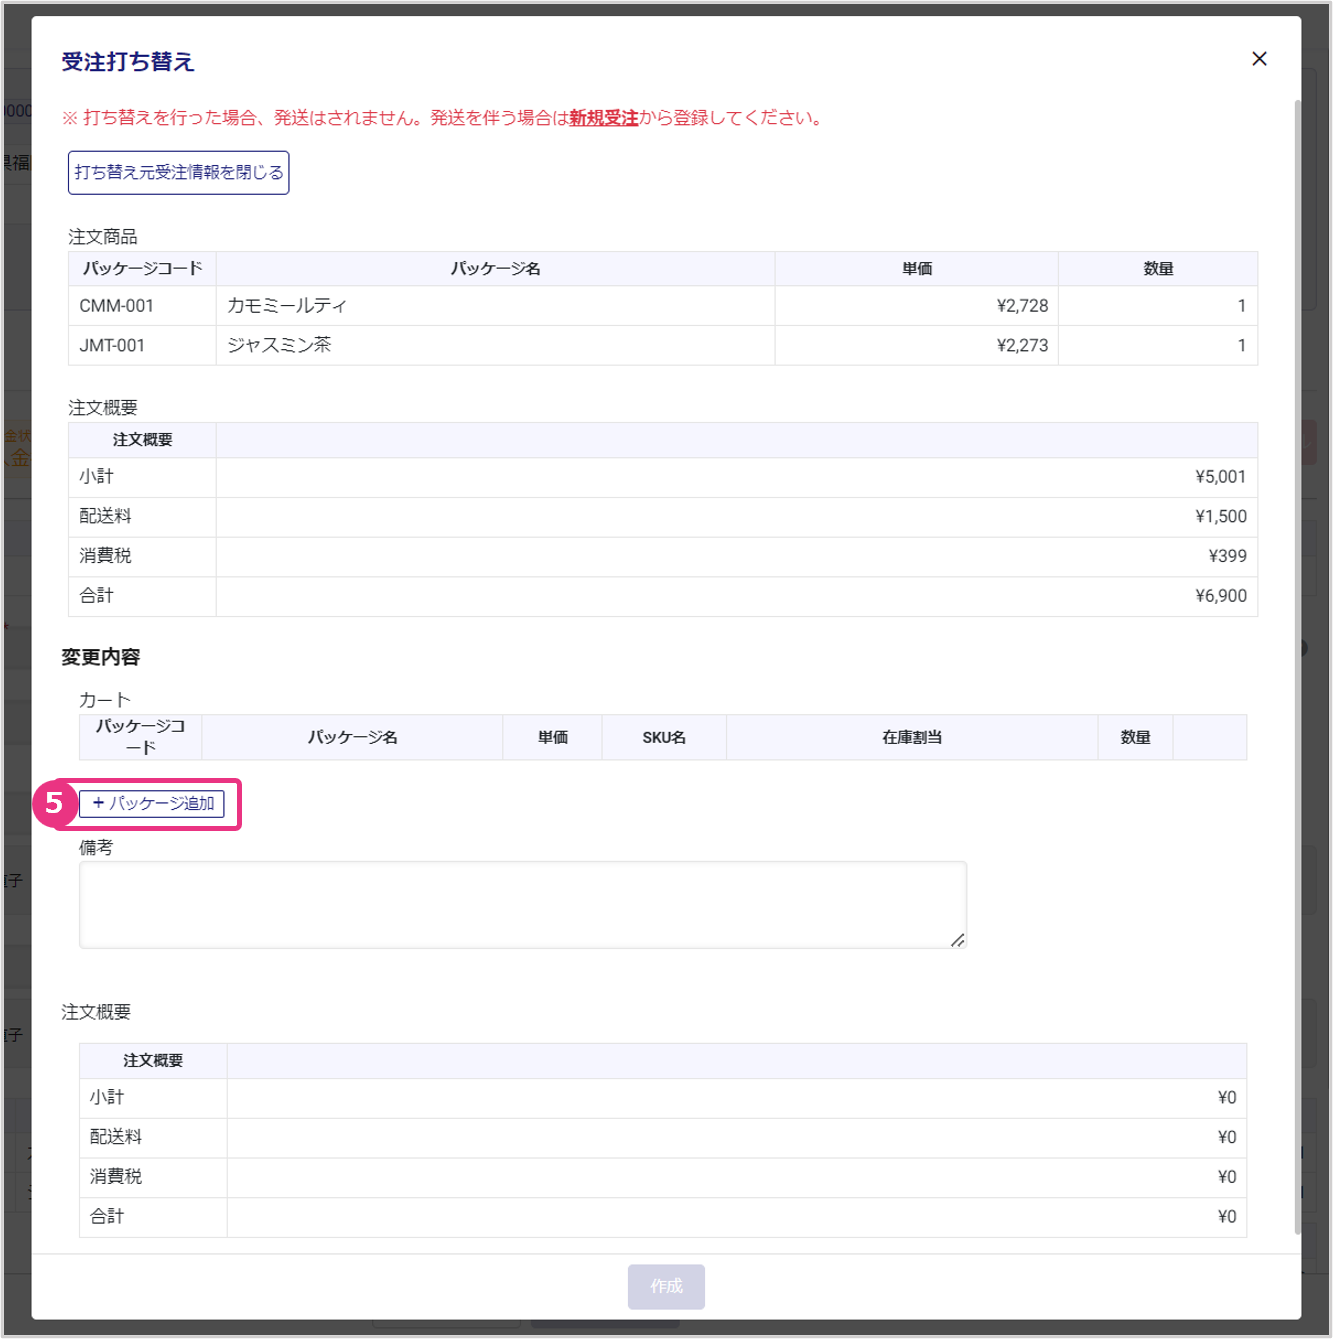Screen dimensions: 1333x1339
Task: Click the ¥2,728 unit price cell
Action: coord(1022,306)
